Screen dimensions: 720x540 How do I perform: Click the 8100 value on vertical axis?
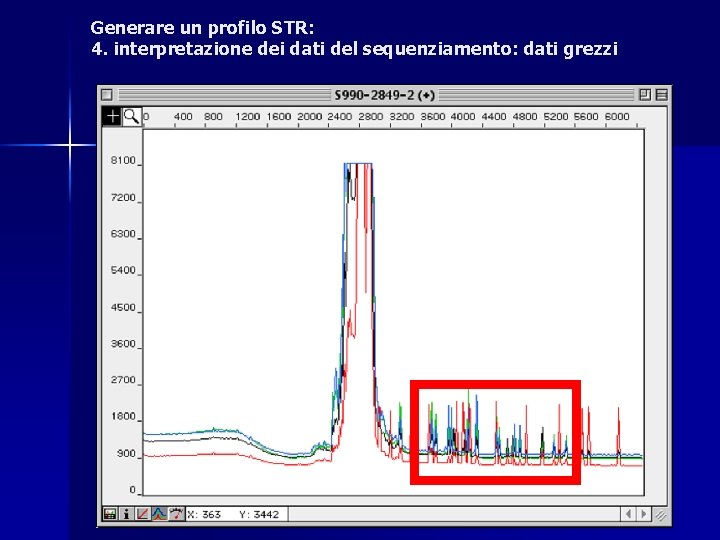(123, 160)
